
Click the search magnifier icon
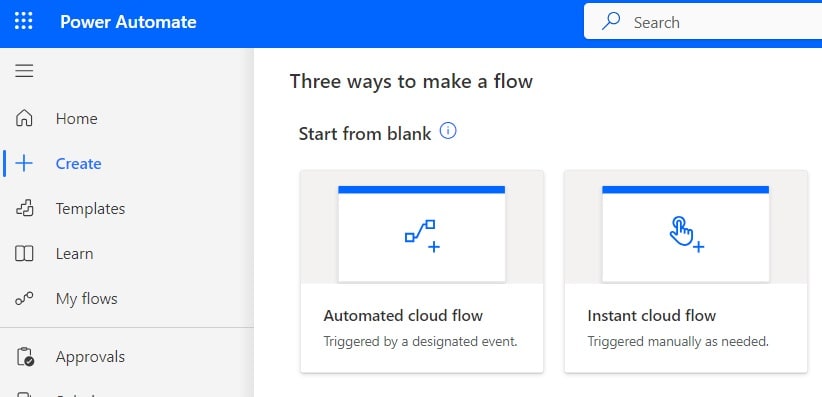point(611,22)
